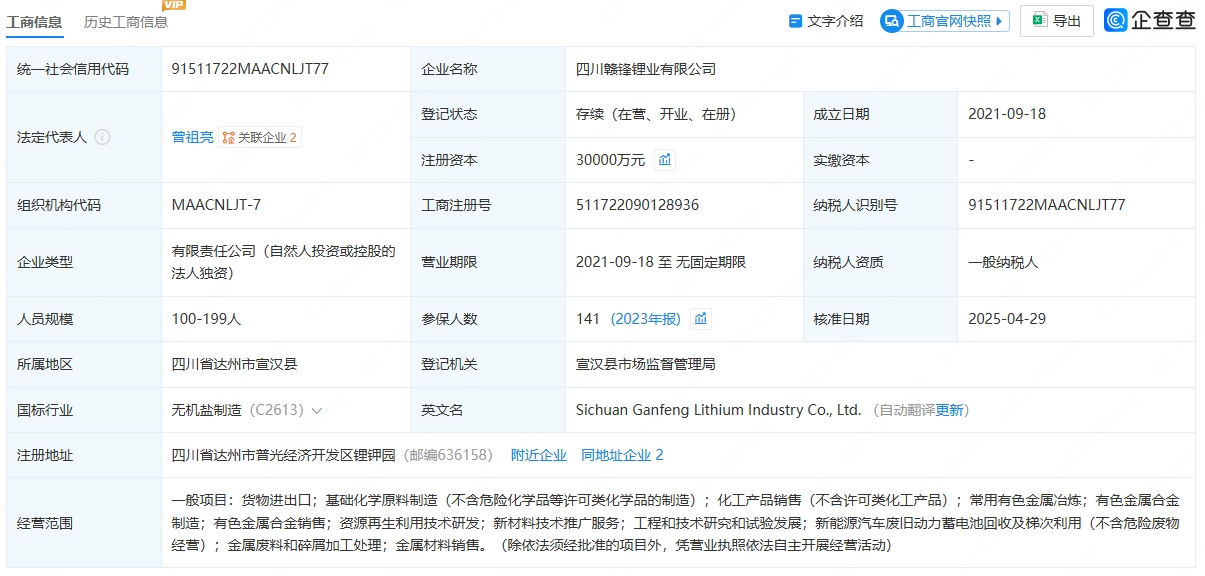The image size is (1205, 576).
Task: Click staff size 100-199人
Action: pos(207,319)
